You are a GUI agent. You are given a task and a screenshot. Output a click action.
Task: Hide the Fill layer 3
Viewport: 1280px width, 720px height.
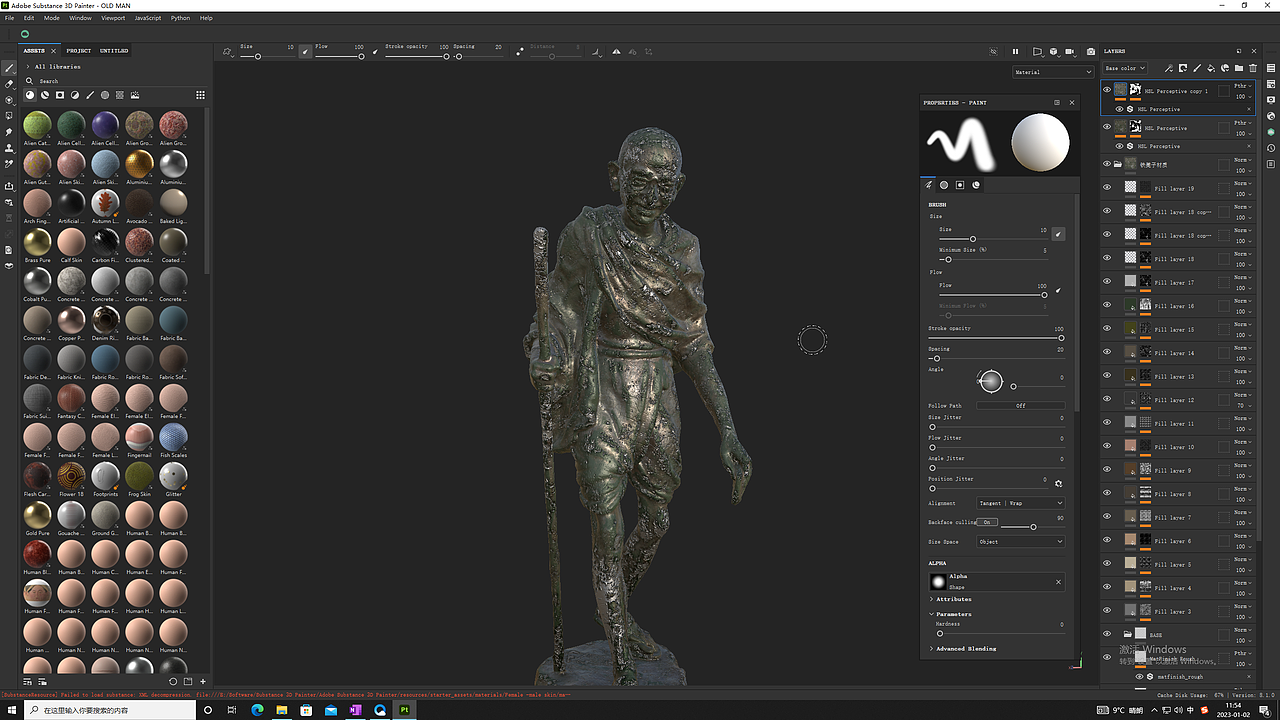1107,611
